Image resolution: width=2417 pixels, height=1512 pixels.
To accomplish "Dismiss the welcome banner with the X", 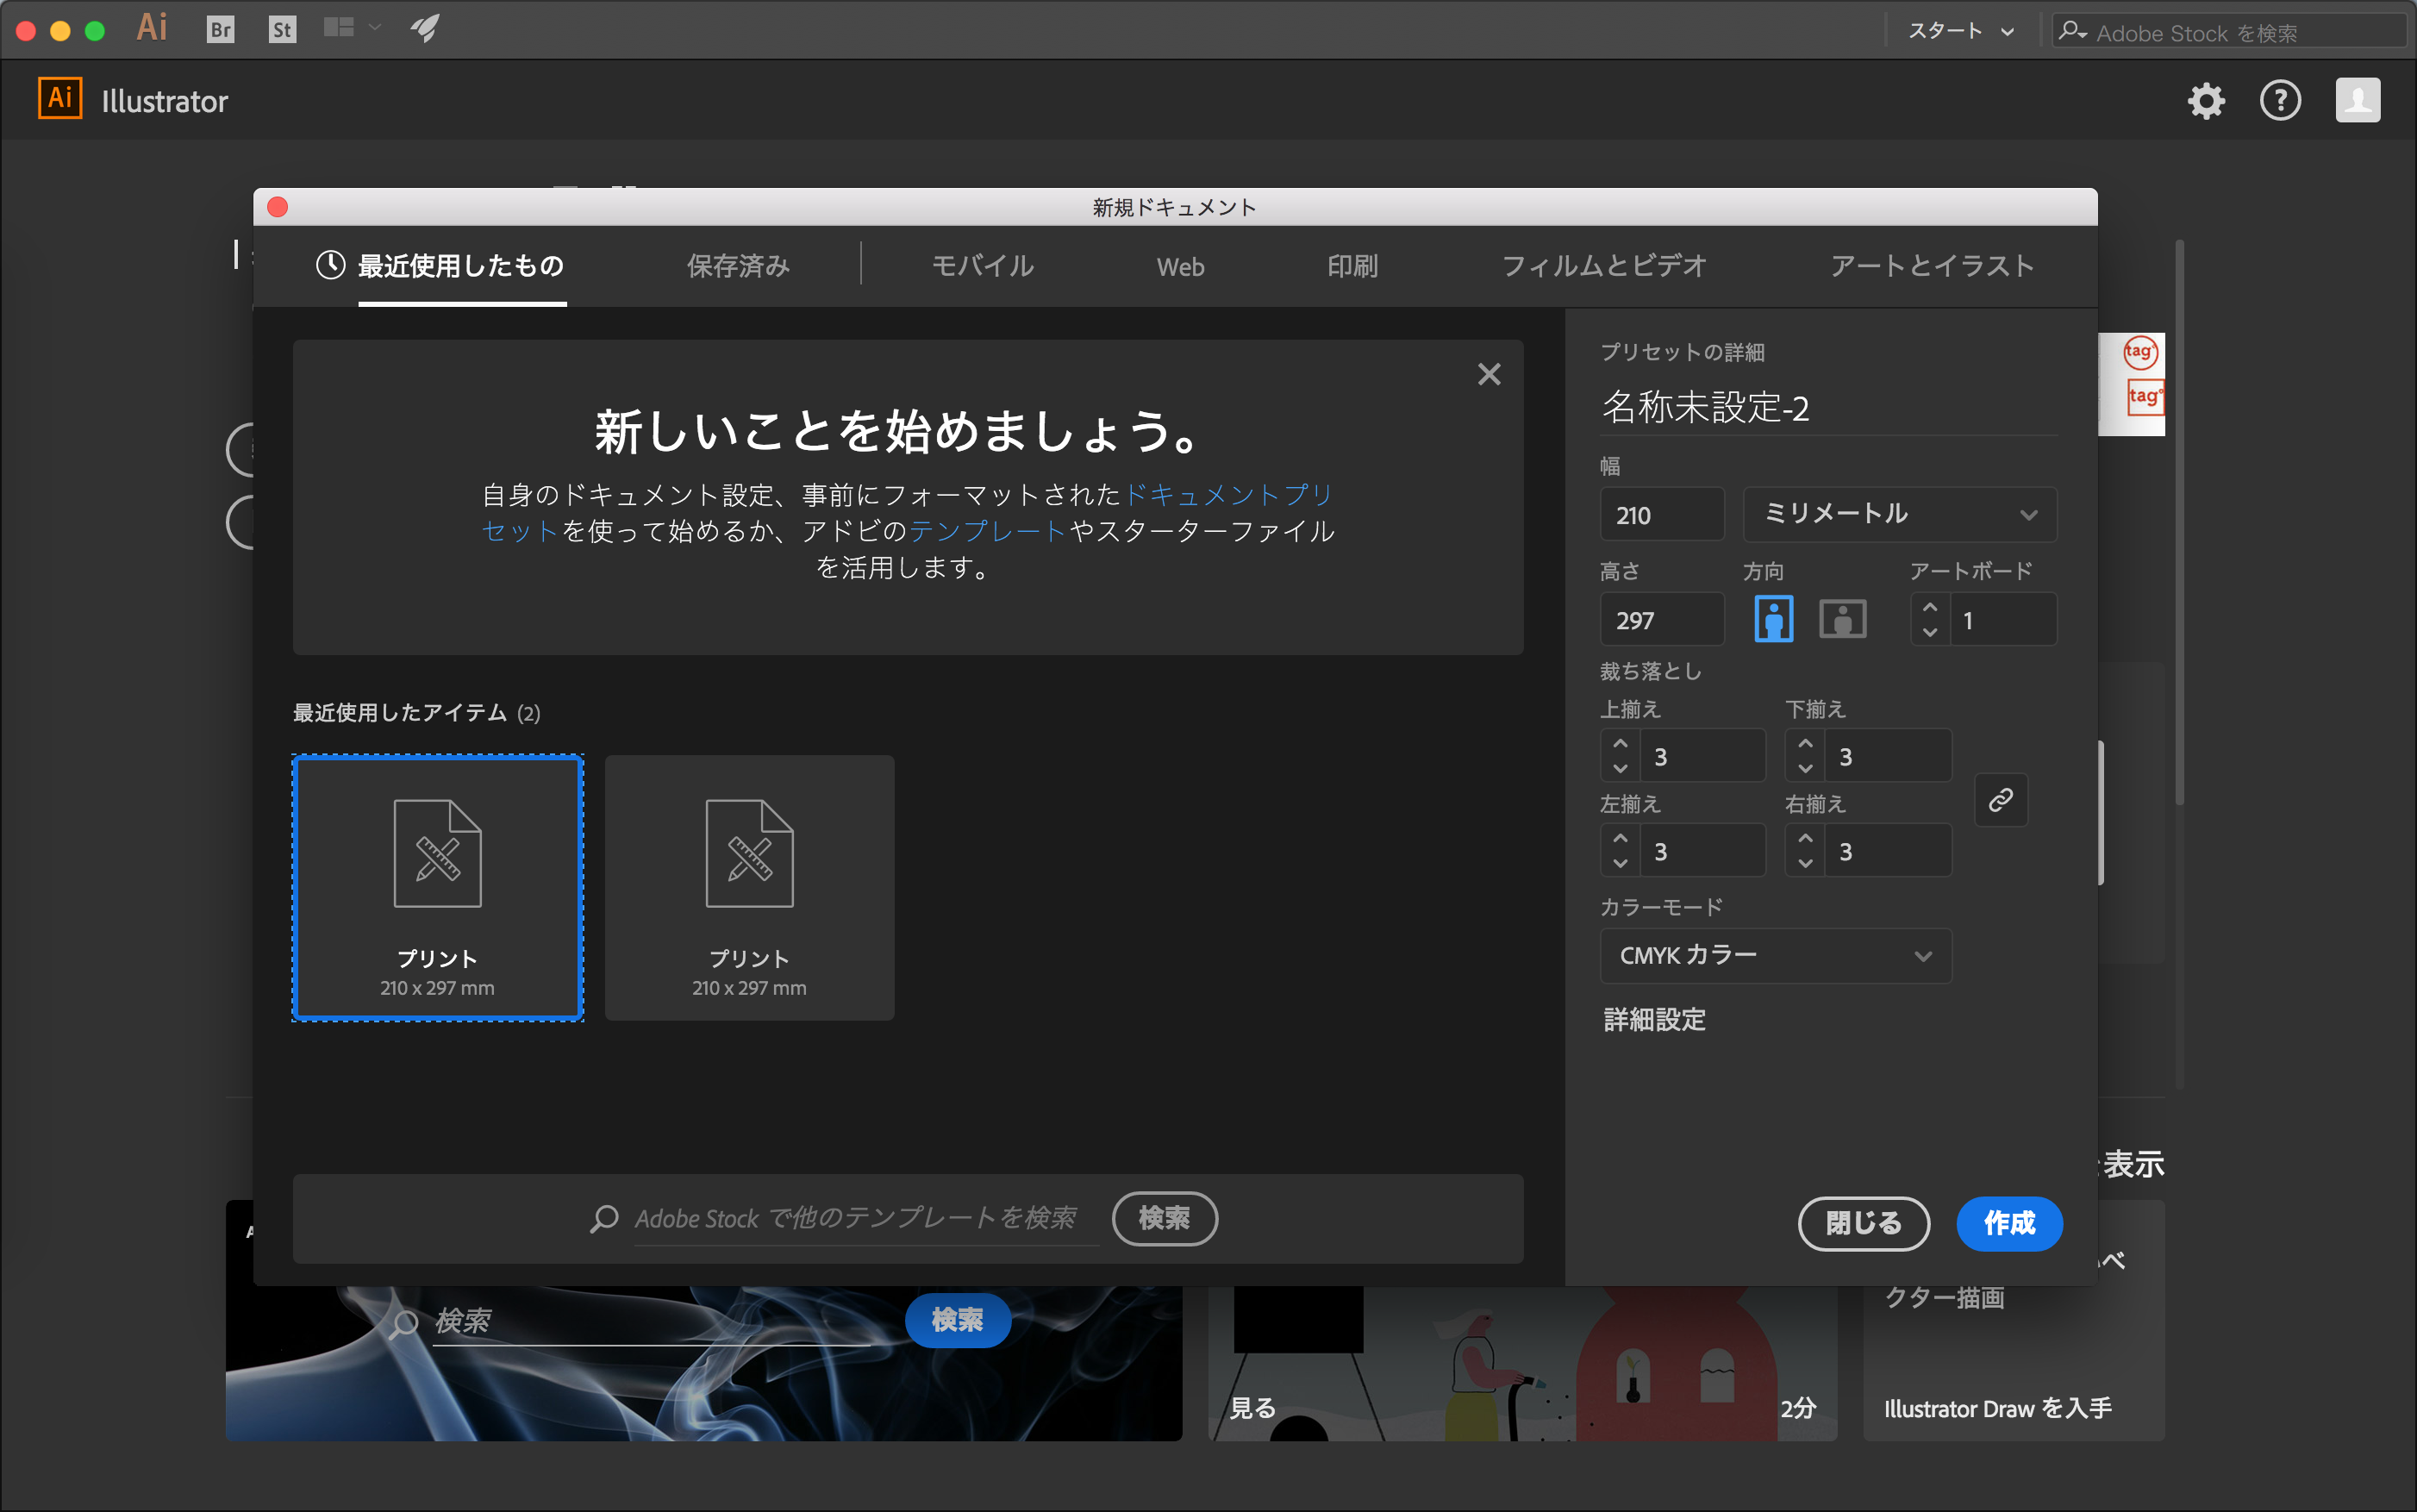I will coord(1489,374).
